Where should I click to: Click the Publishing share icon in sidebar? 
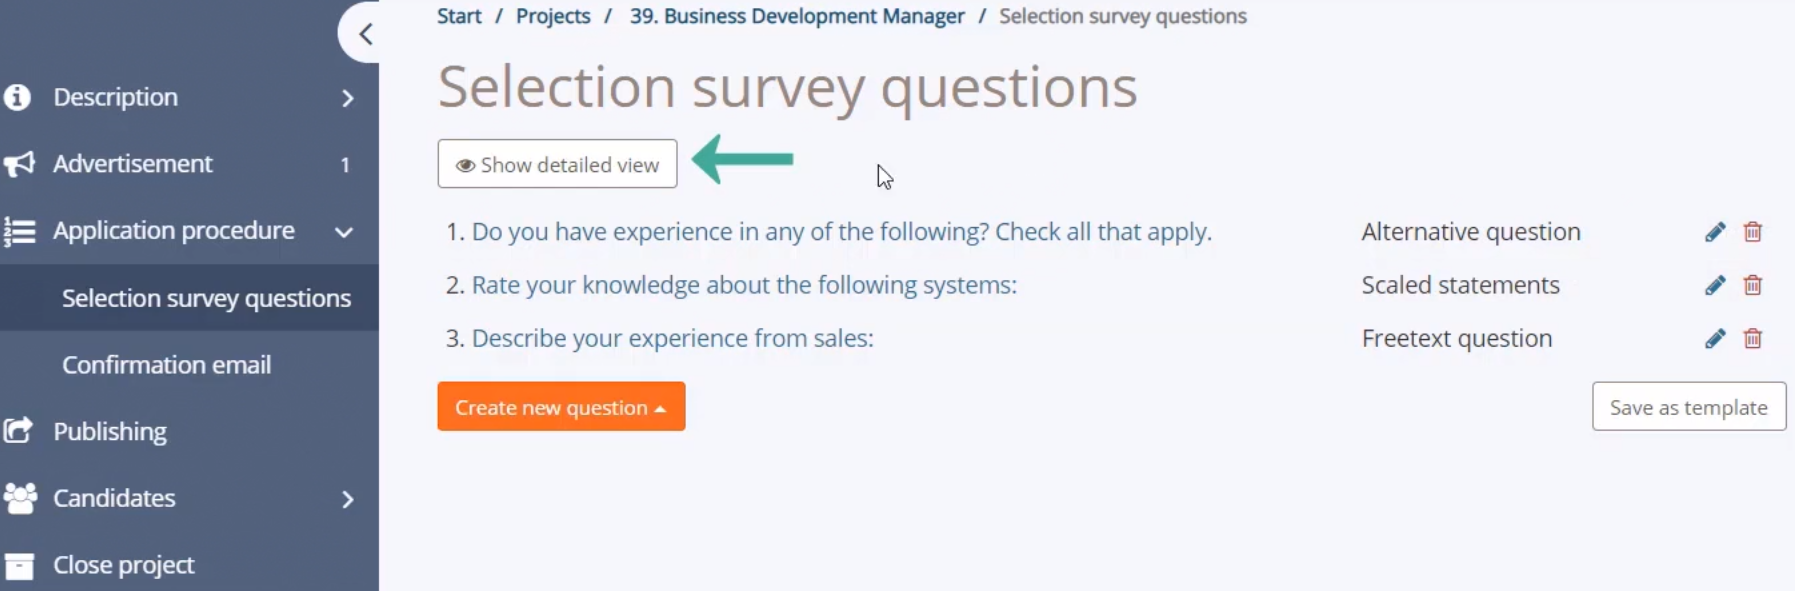[18, 431]
